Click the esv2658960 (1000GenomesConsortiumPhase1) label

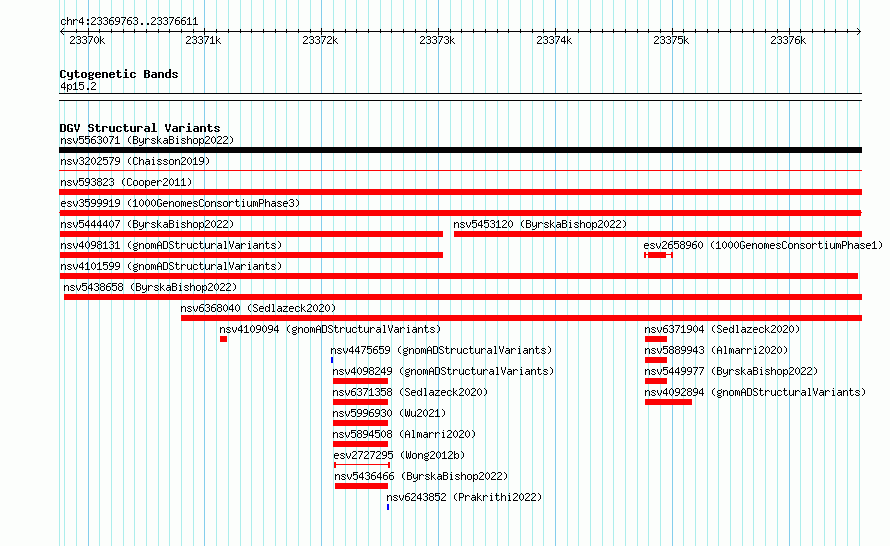tap(763, 245)
